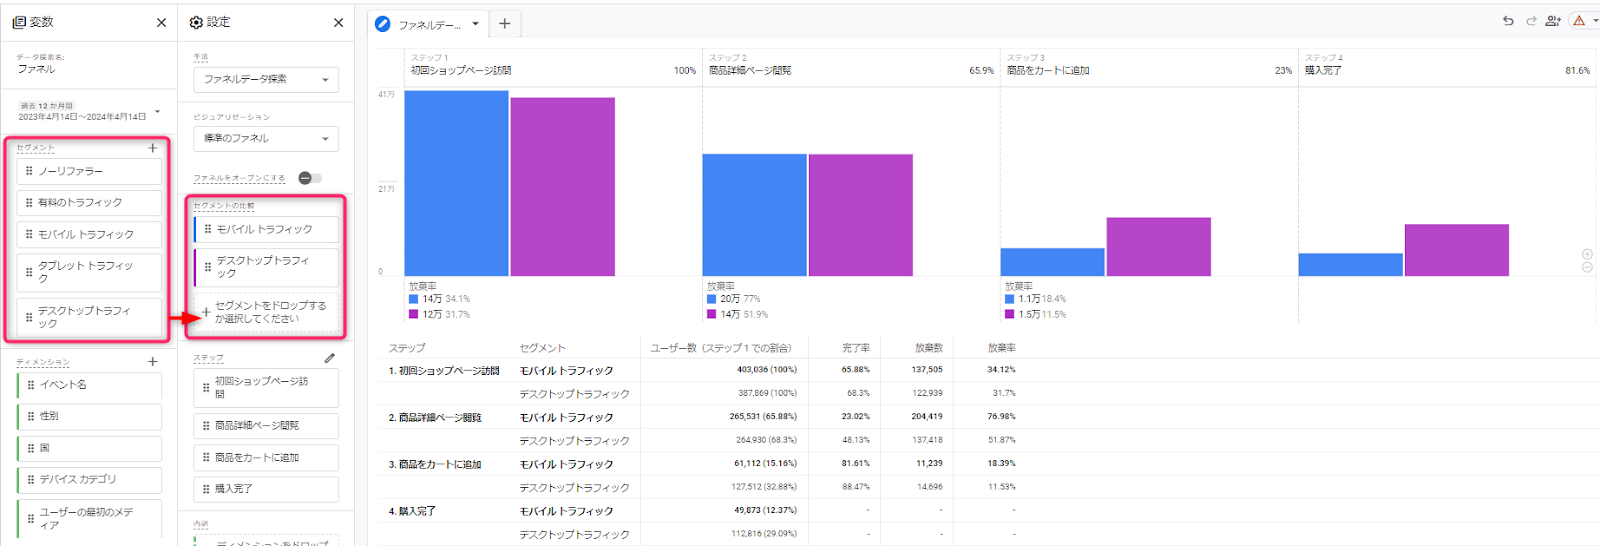
Task: Toggle the ファネルをオープンにする switch
Action: tap(310, 178)
